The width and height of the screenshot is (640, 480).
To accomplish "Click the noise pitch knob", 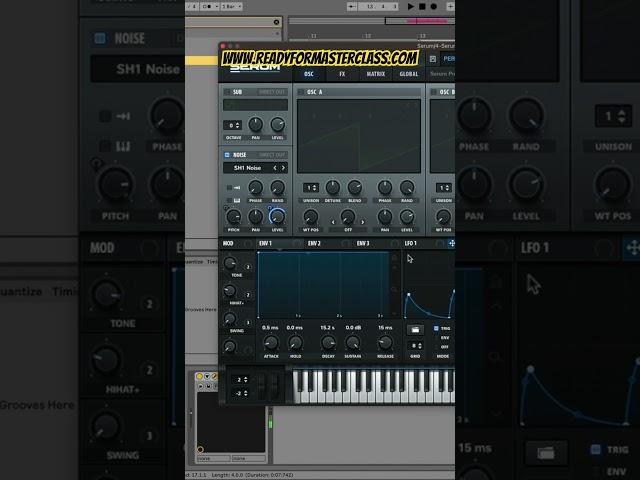I will 233,217.
